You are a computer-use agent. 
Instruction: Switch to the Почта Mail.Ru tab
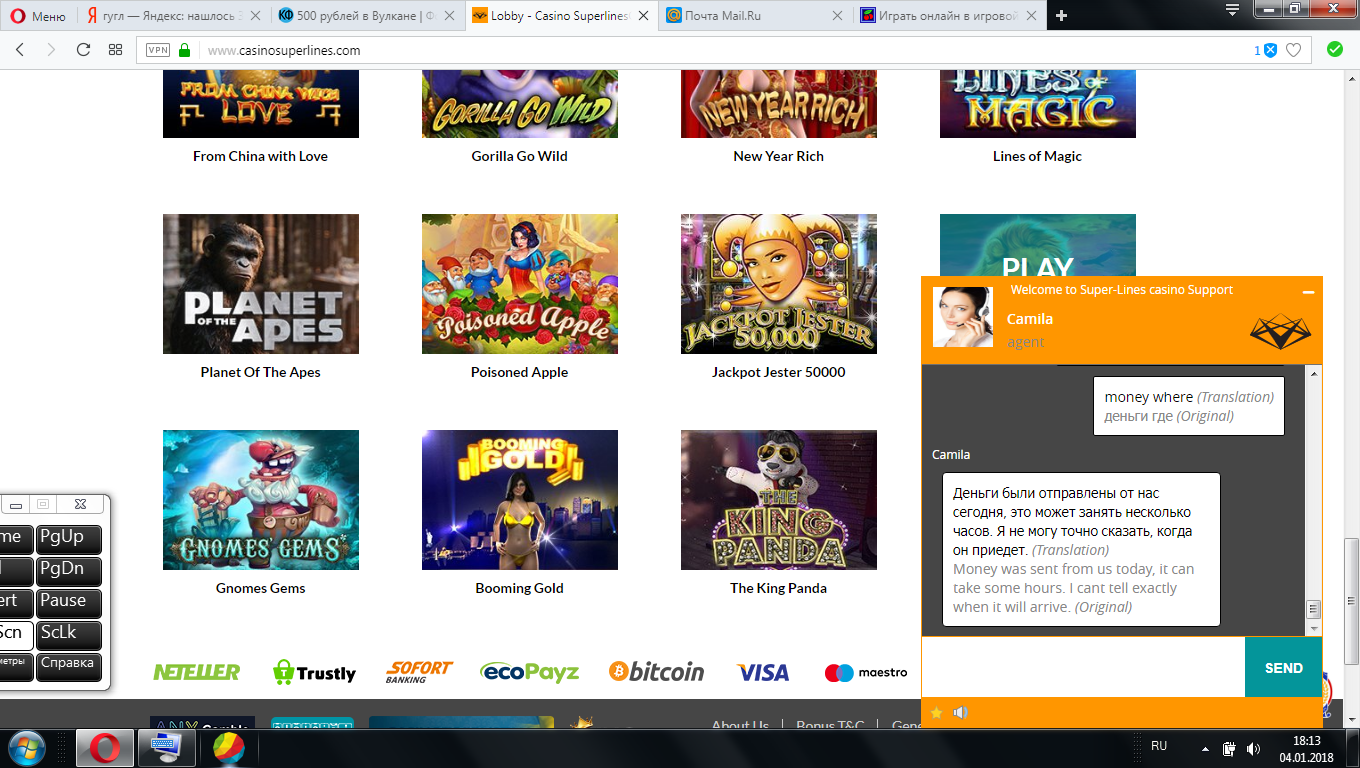click(757, 16)
